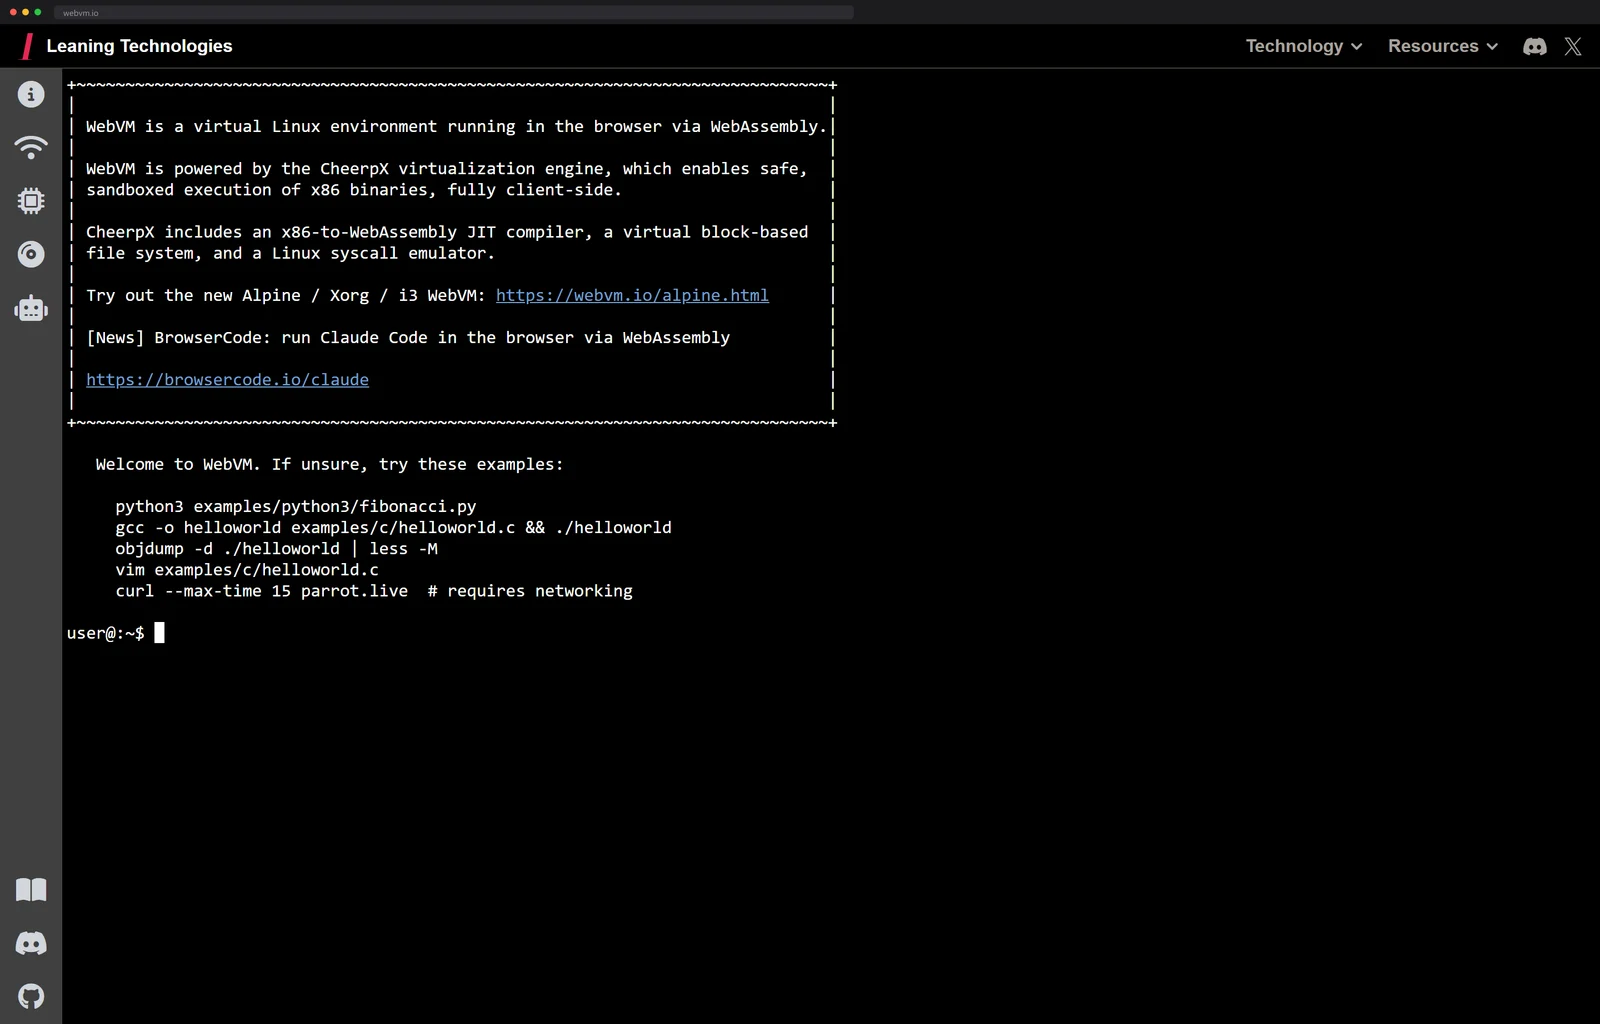The height and width of the screenshot is (1024, 1600).
Task: Click the Leaning Technologies brand name
Action: click(139, 46)
